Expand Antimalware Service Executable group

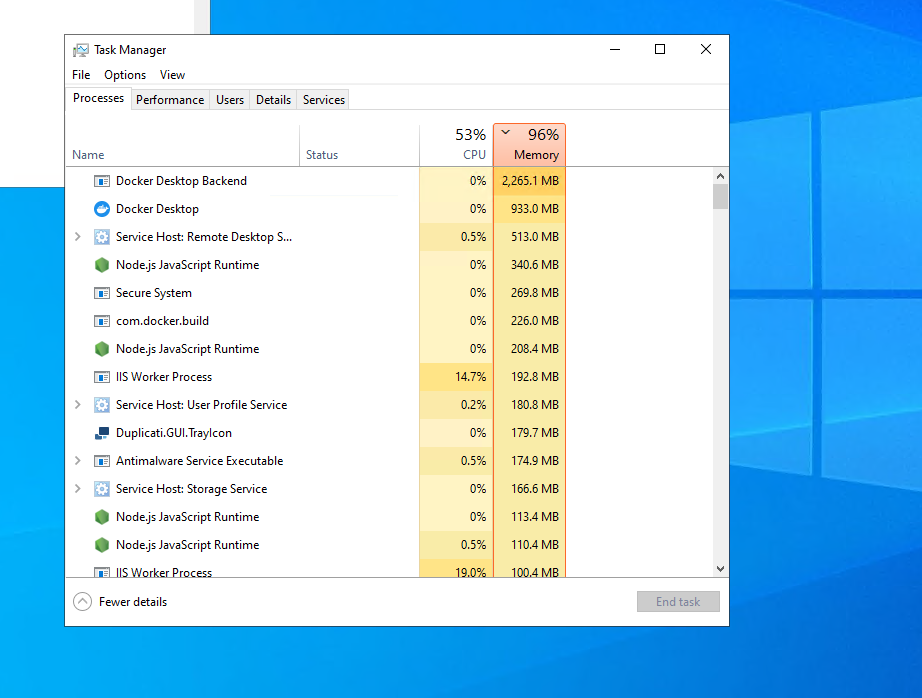(x=78, y=461)
